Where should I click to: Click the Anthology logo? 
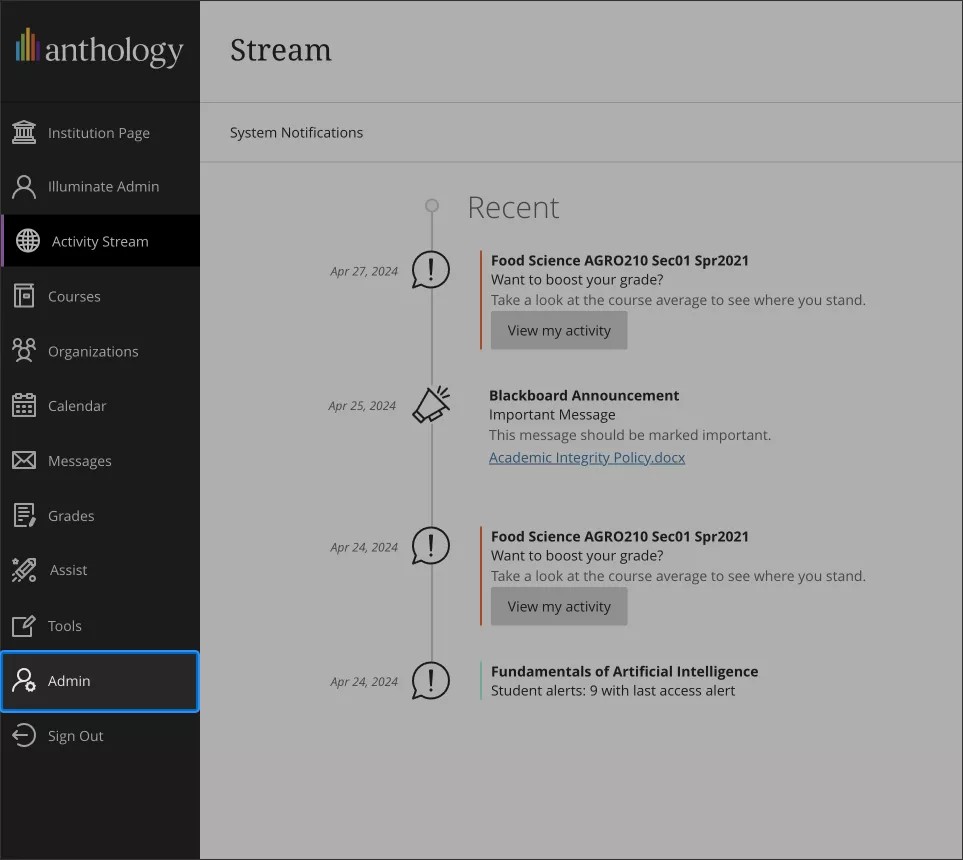99,48
